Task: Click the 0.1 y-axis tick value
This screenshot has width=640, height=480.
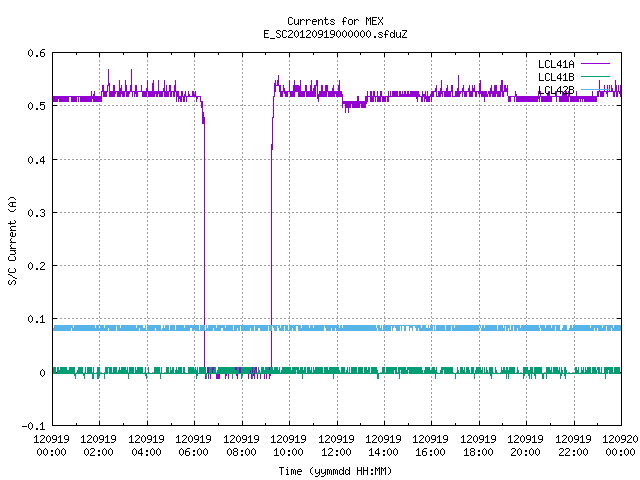Action: (x=36, y=319)
